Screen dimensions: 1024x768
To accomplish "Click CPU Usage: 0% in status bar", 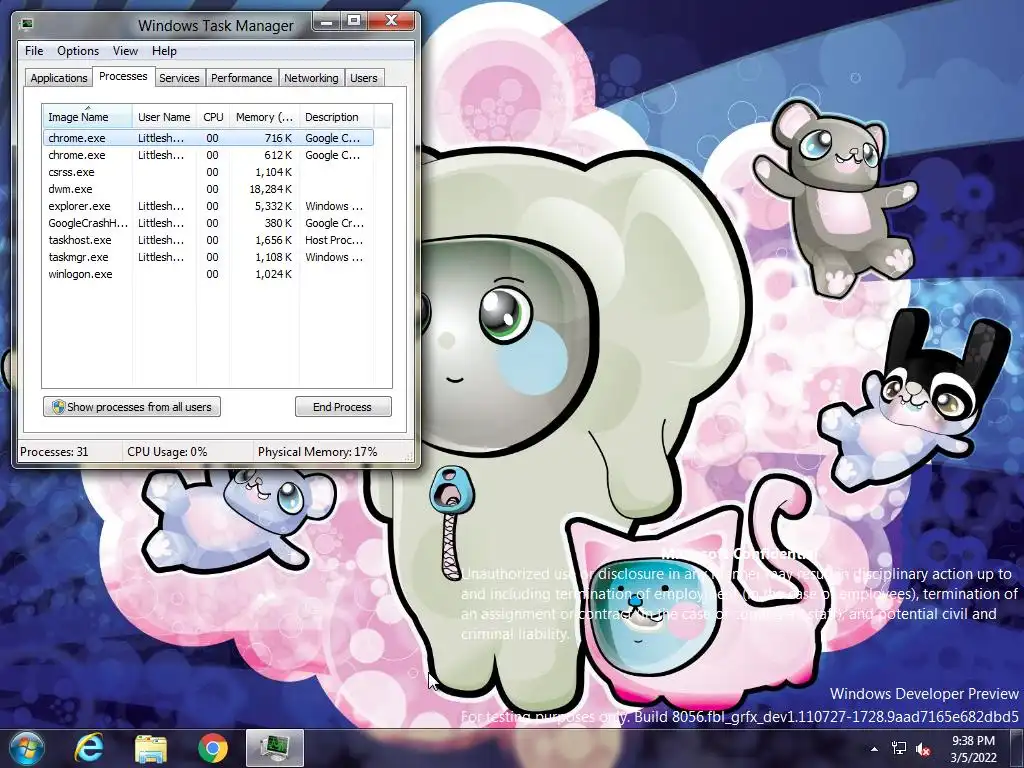I will [167, 452].
